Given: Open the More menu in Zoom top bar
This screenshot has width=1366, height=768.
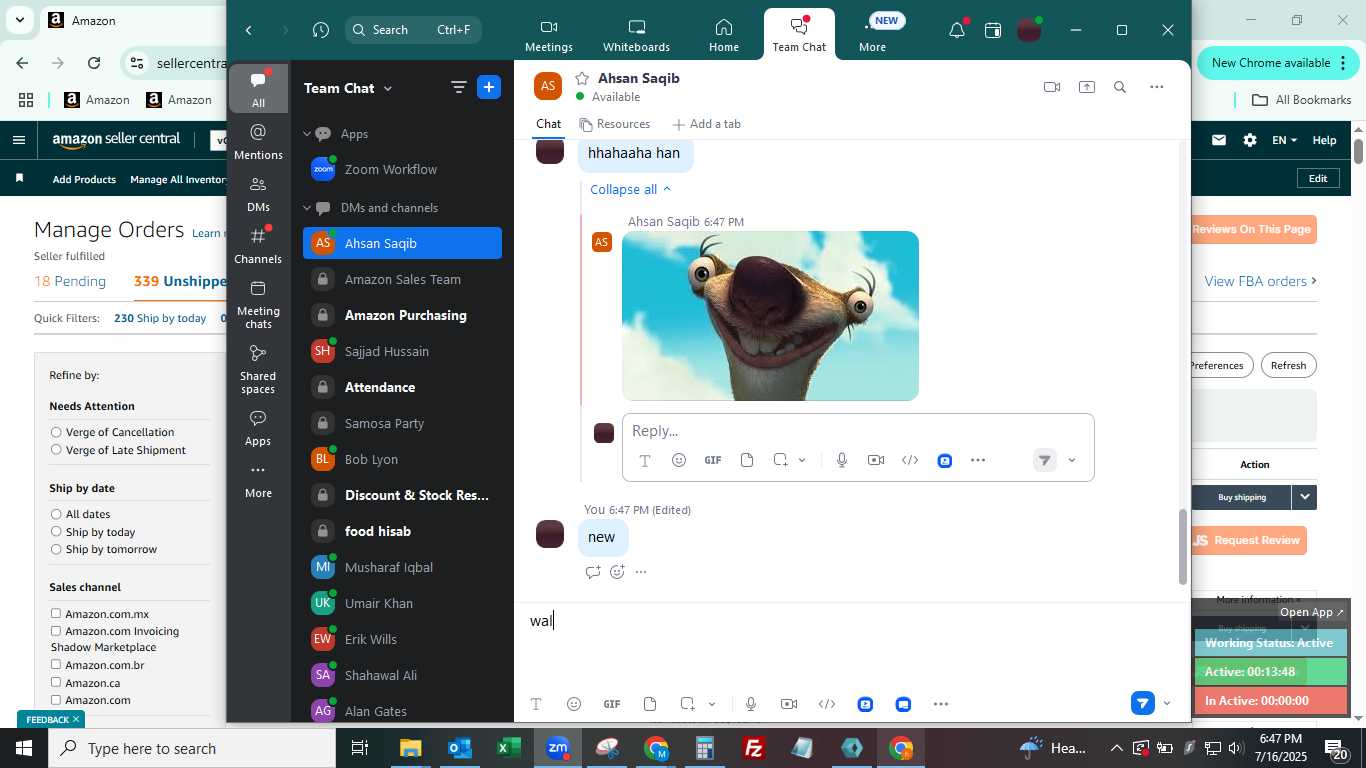Looking at the screenshot, I should (872, 35).
